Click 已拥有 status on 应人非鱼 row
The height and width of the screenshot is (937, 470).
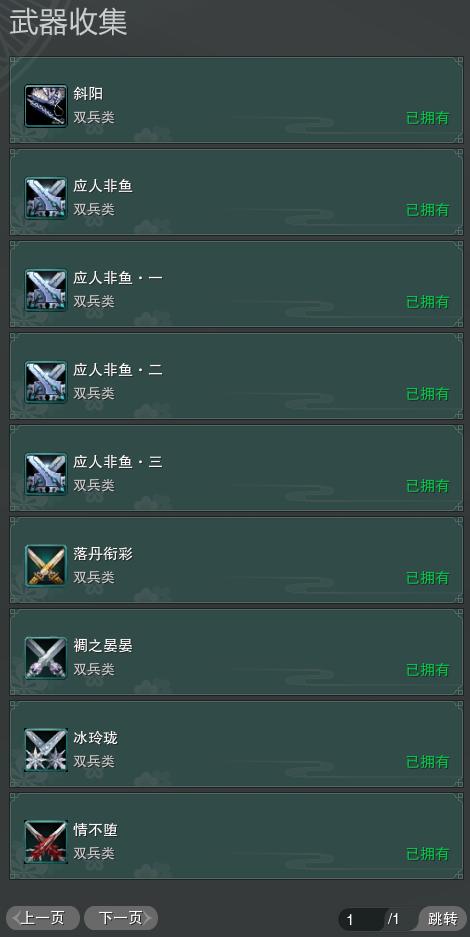(x=428, y=210)
